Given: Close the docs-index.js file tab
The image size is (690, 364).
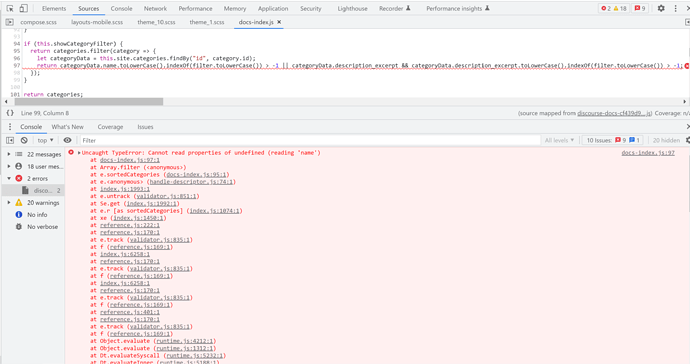Looking at the screenshot, I should tap(279, 22).
